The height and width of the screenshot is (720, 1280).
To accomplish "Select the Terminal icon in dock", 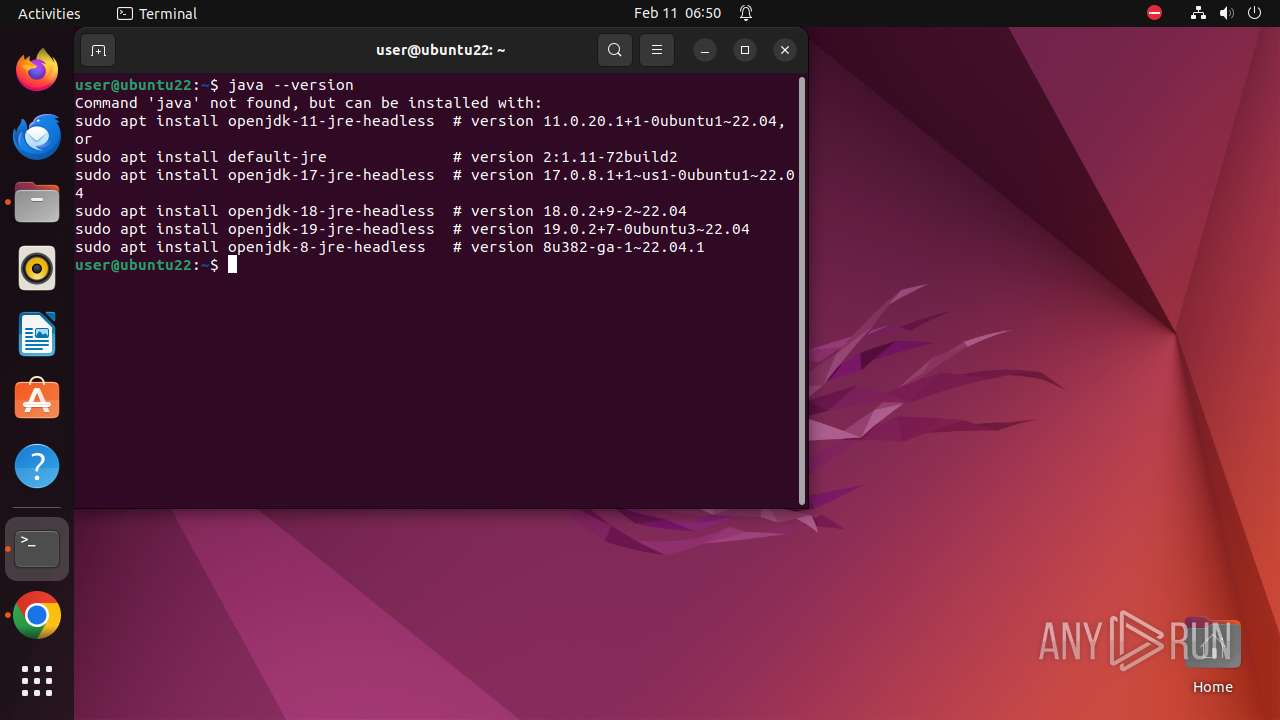I will pos(37,549).
